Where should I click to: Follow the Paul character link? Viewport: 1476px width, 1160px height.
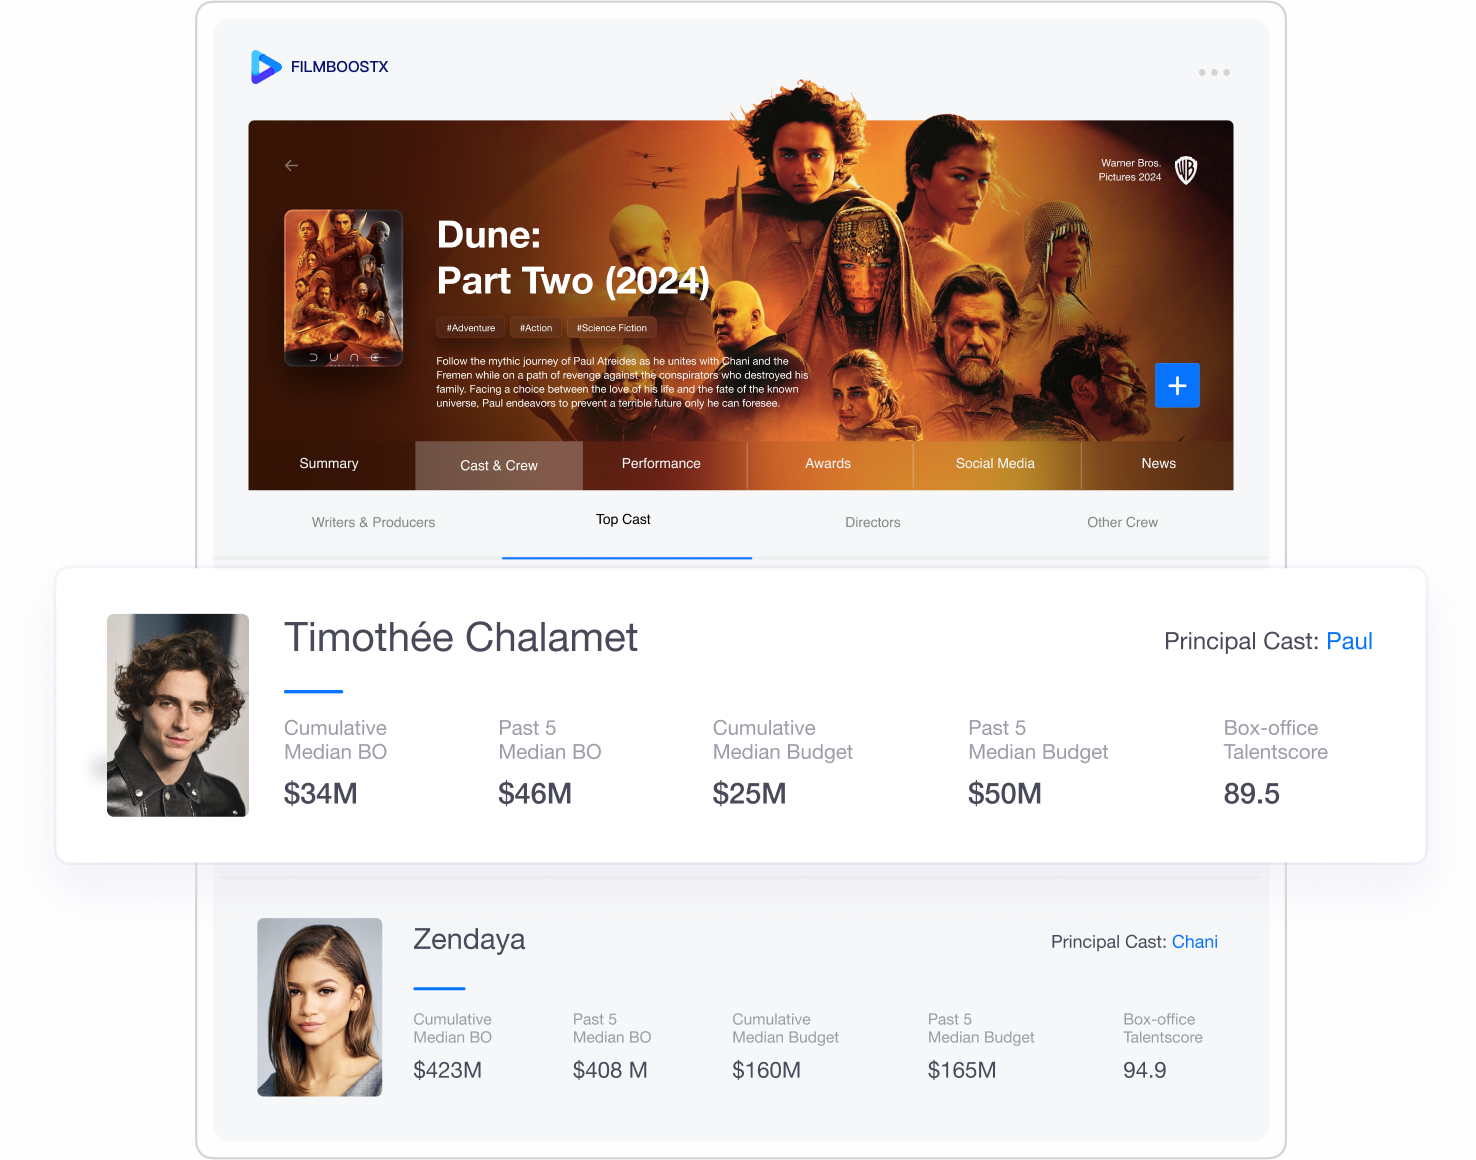coord(1349,641)
